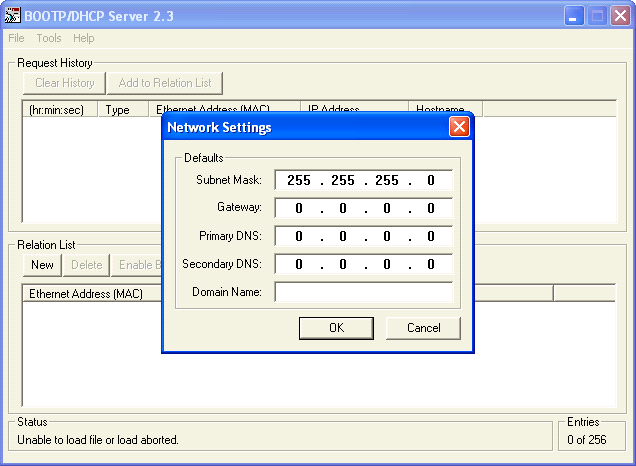Click the Clear History button
Image resolution: width=636 pixels, height=466 pixels.
coord(64,83)
